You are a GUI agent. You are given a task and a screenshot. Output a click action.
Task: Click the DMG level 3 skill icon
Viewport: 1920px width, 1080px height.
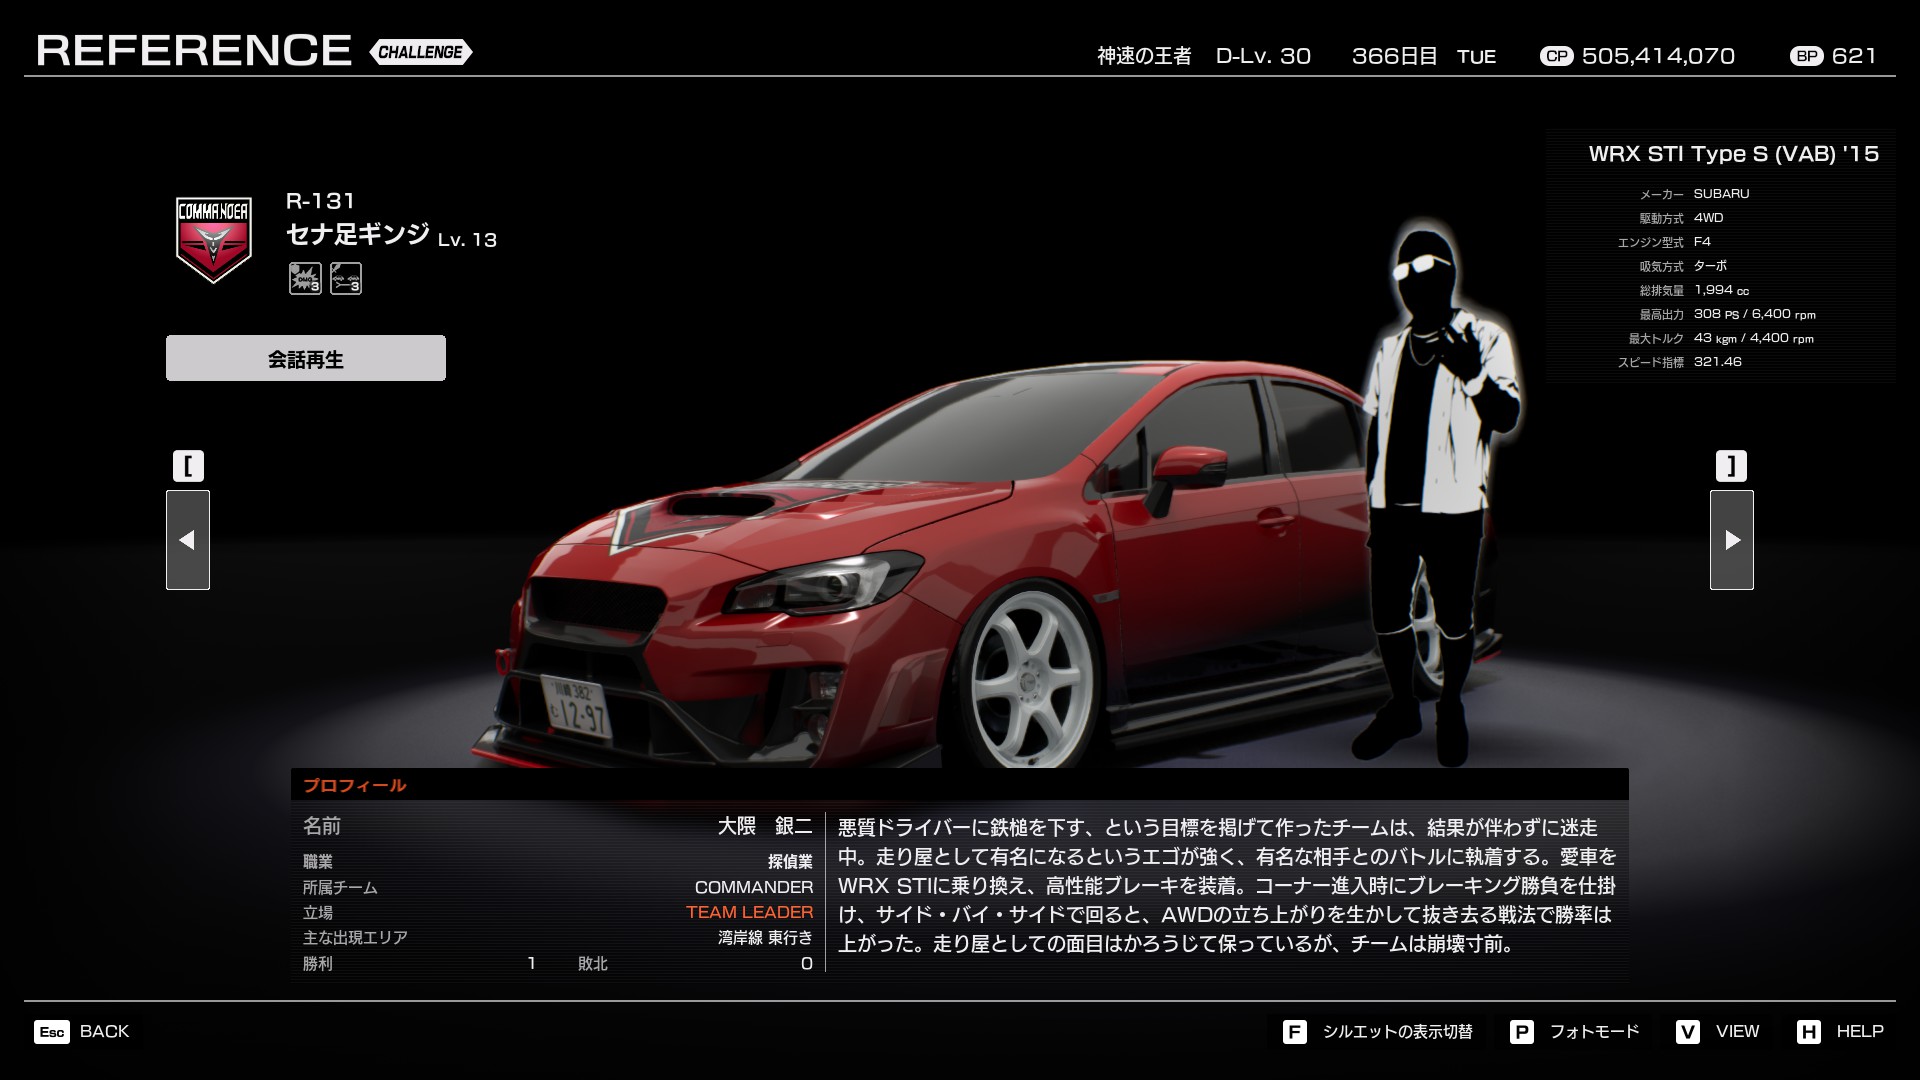point(305,278)
